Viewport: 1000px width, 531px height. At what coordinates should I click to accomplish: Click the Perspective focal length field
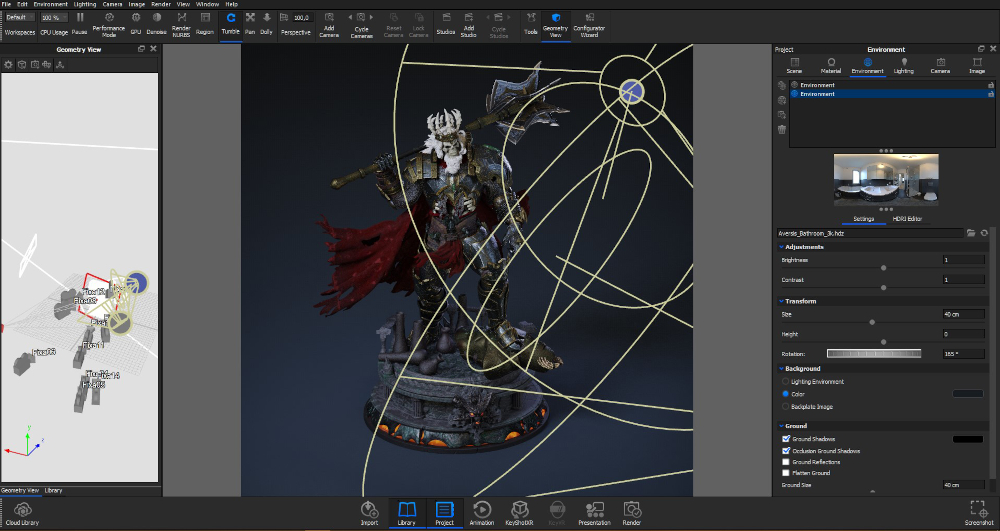point(302,17)
